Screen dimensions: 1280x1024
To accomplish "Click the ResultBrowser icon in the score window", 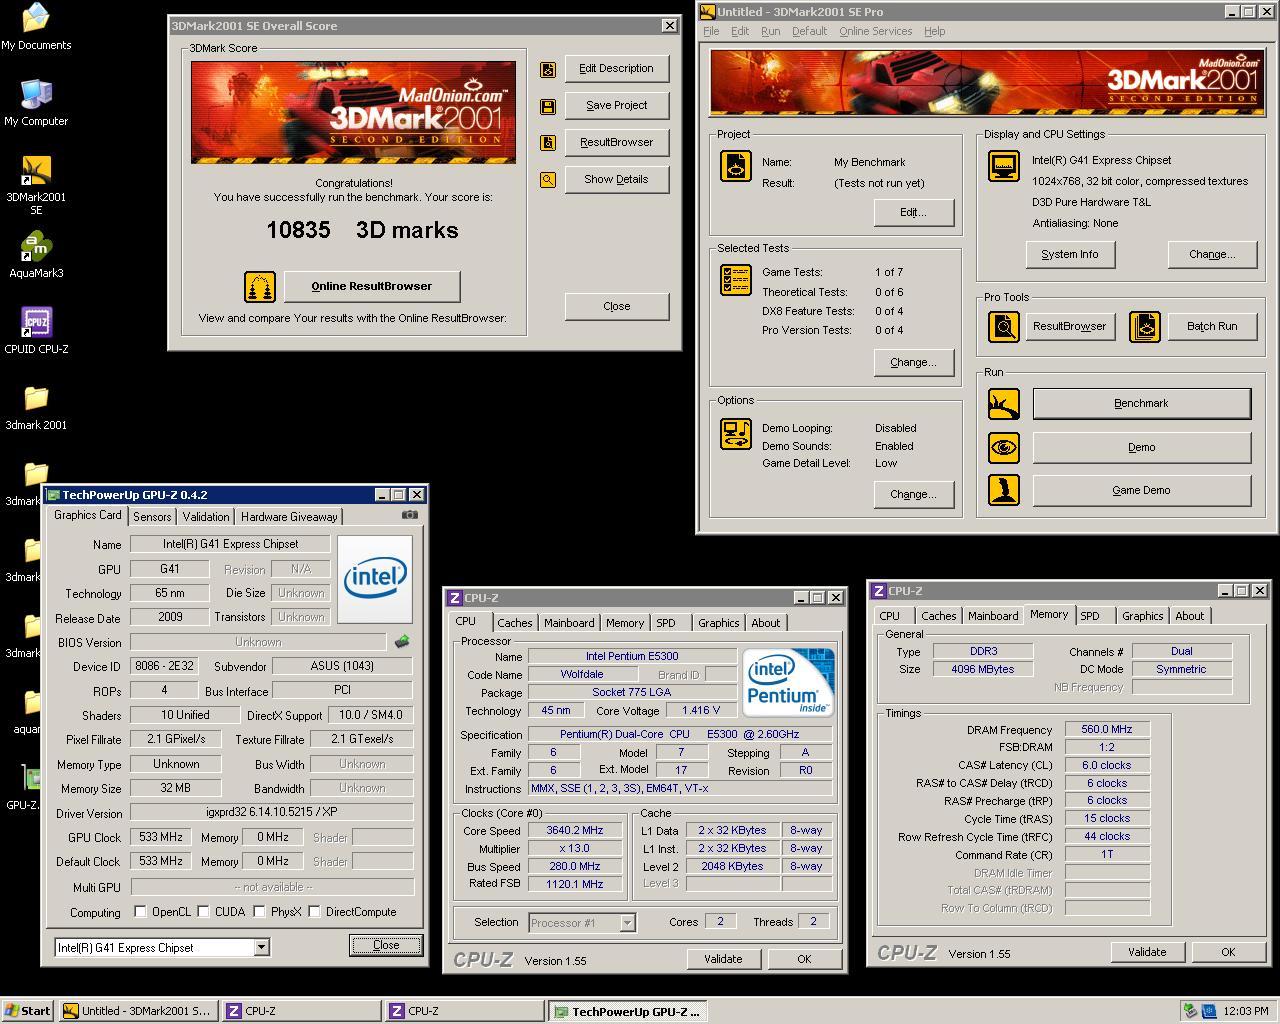I will pos(548,143).
